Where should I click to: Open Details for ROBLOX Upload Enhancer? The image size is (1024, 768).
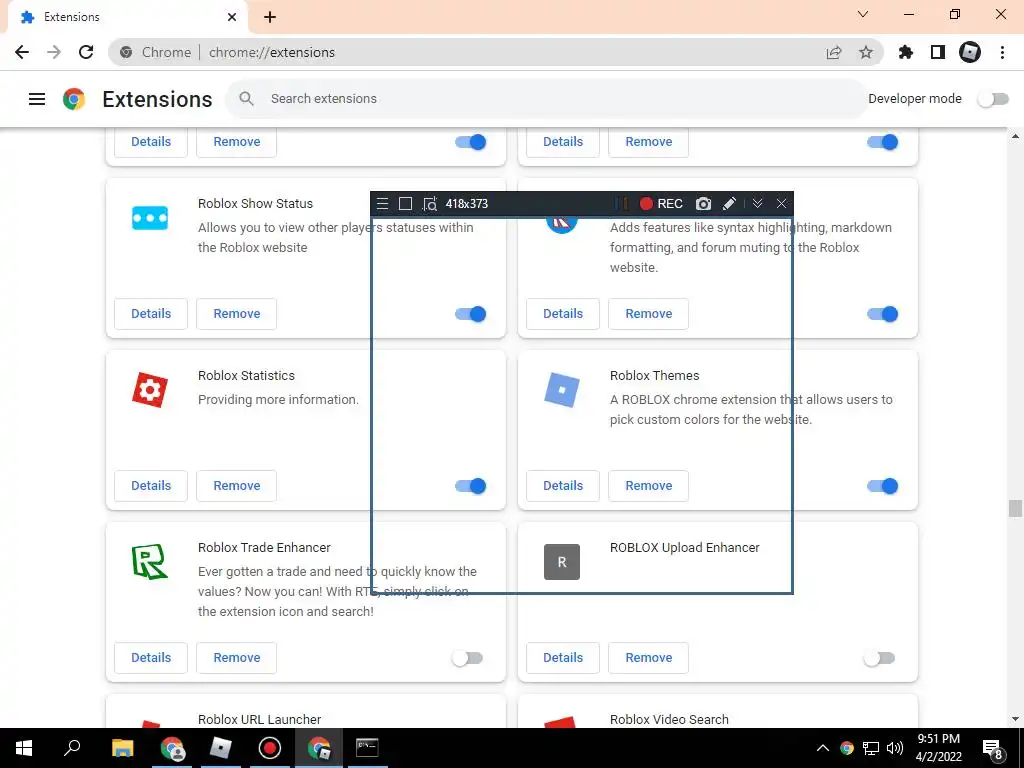click(563, 658)
